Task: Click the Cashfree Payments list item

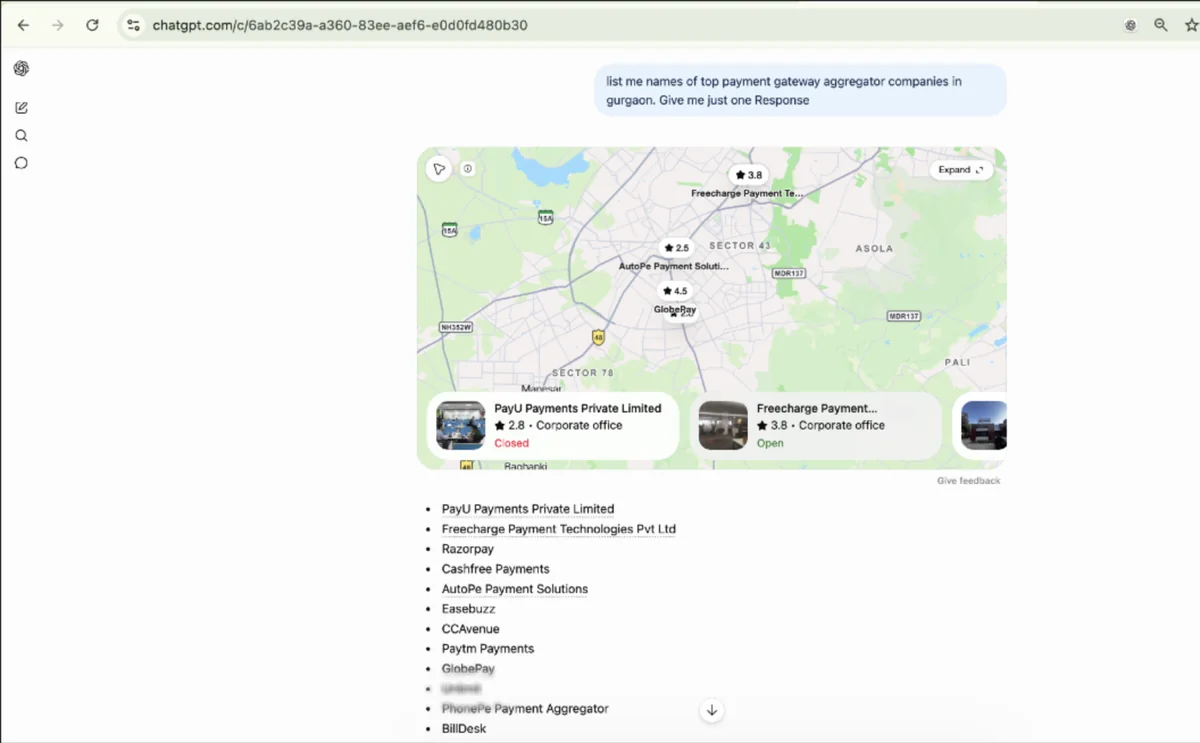Action: [x=496, y=569]
